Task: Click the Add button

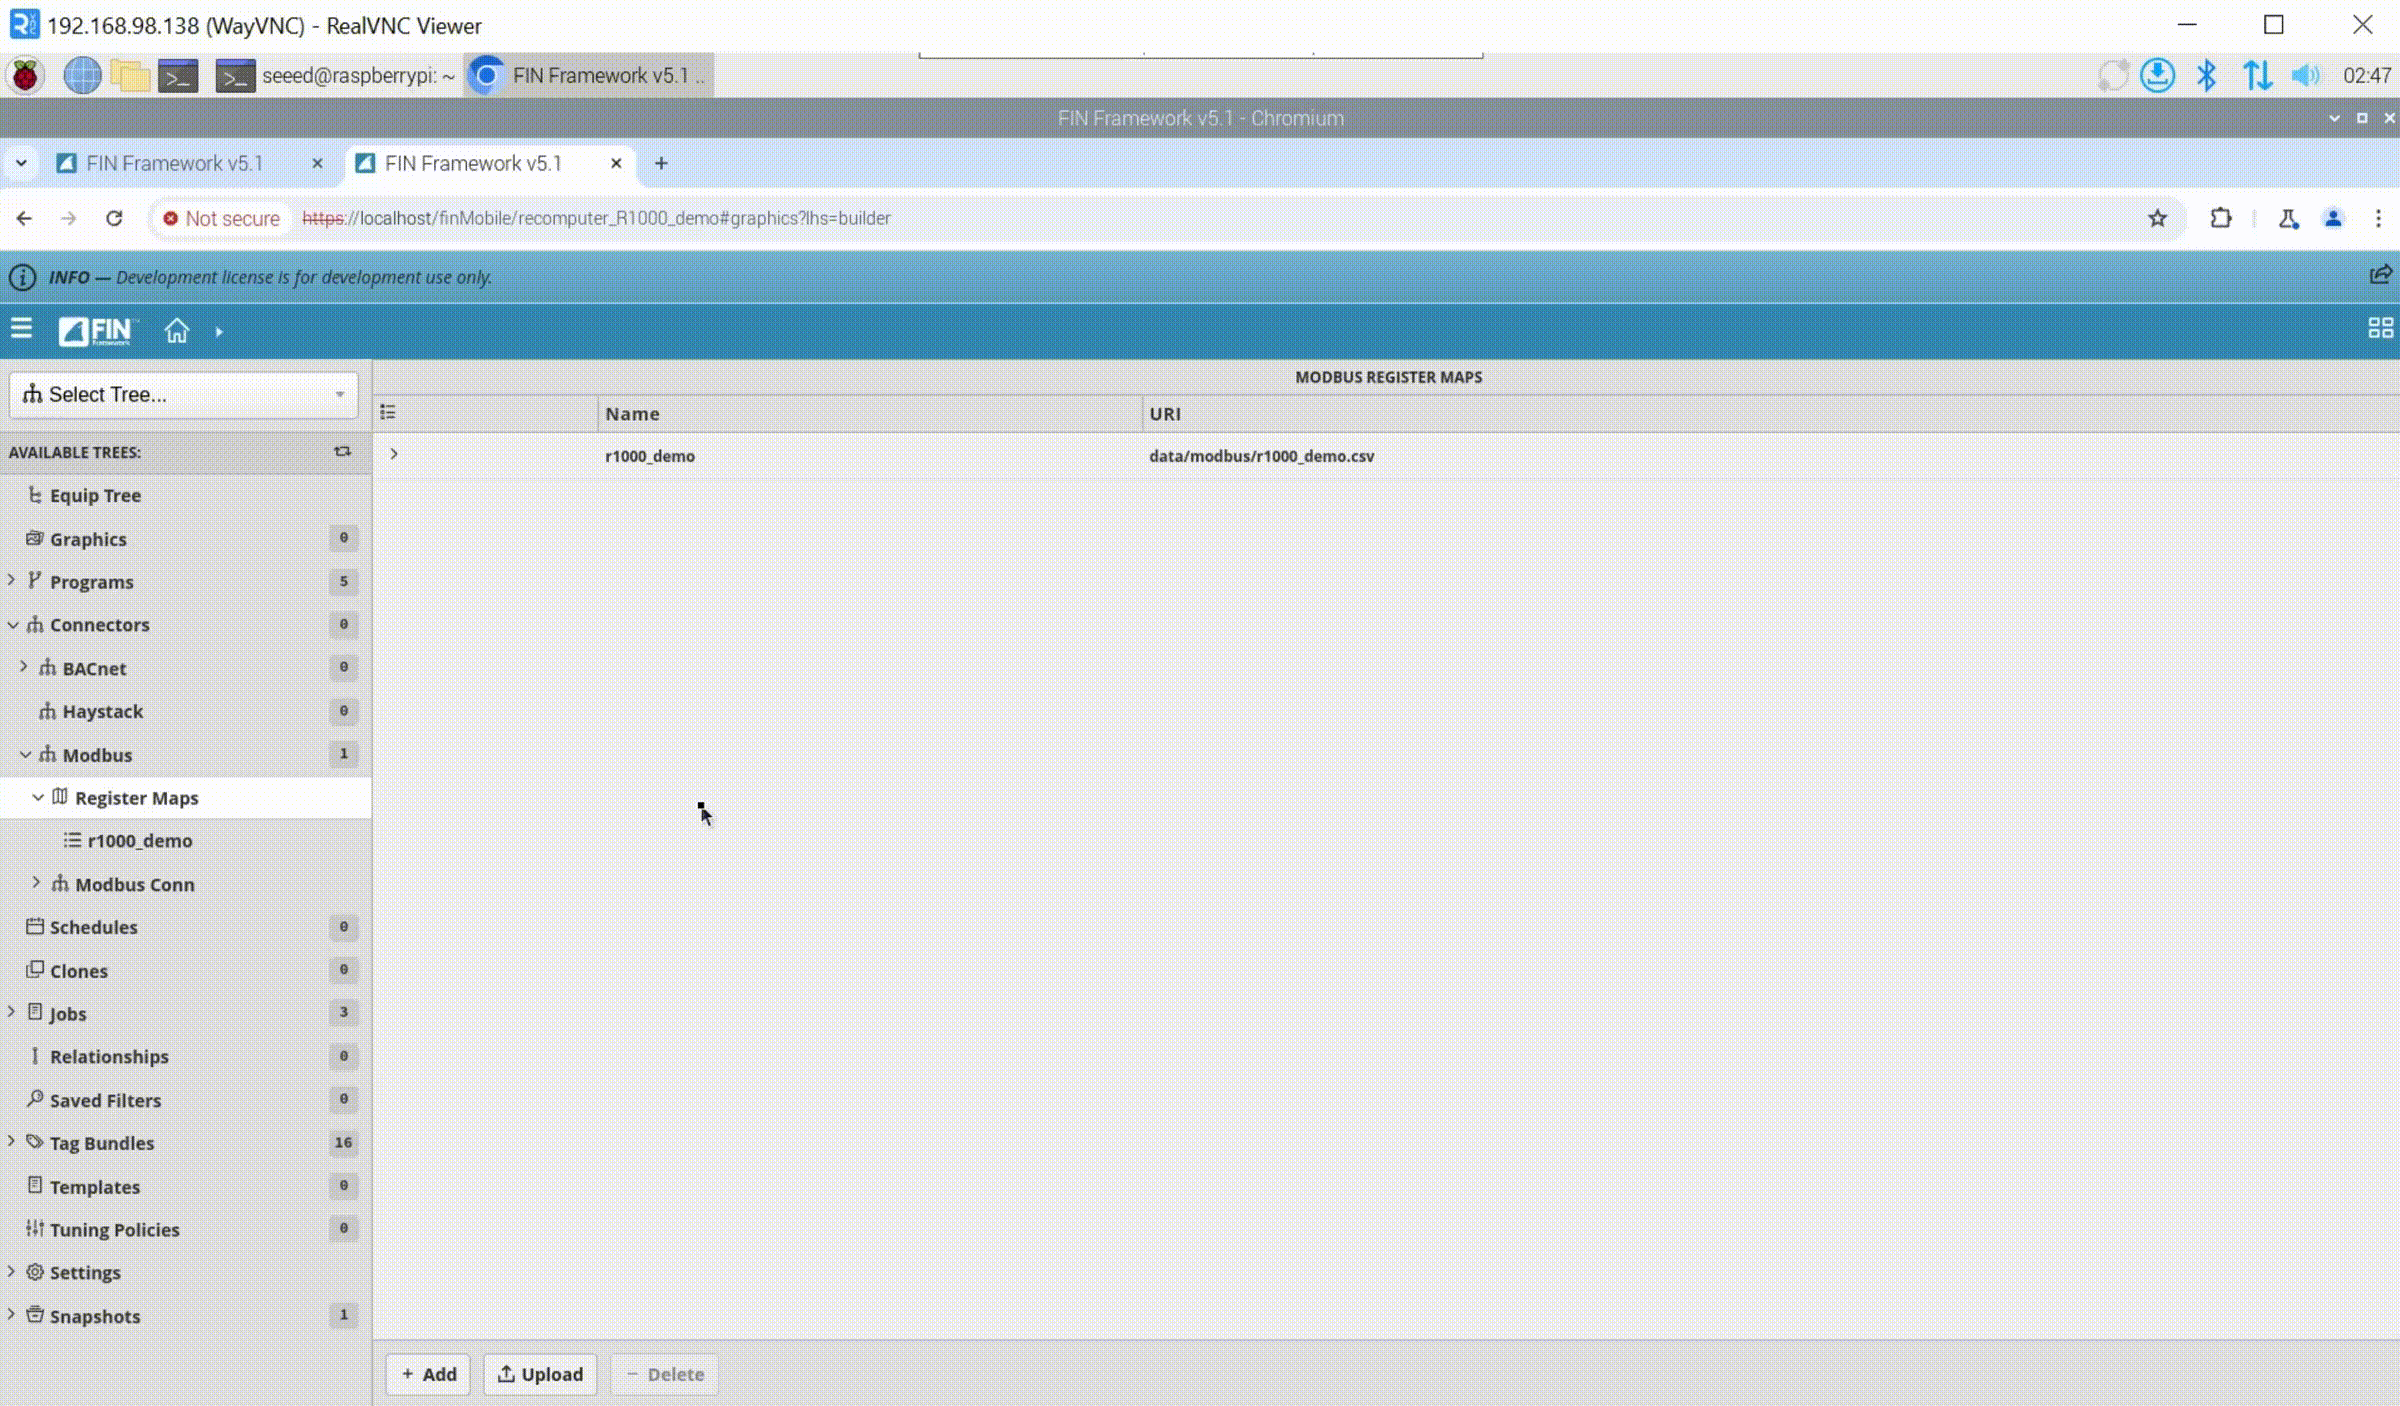Action: click(x=428, y=1374)
